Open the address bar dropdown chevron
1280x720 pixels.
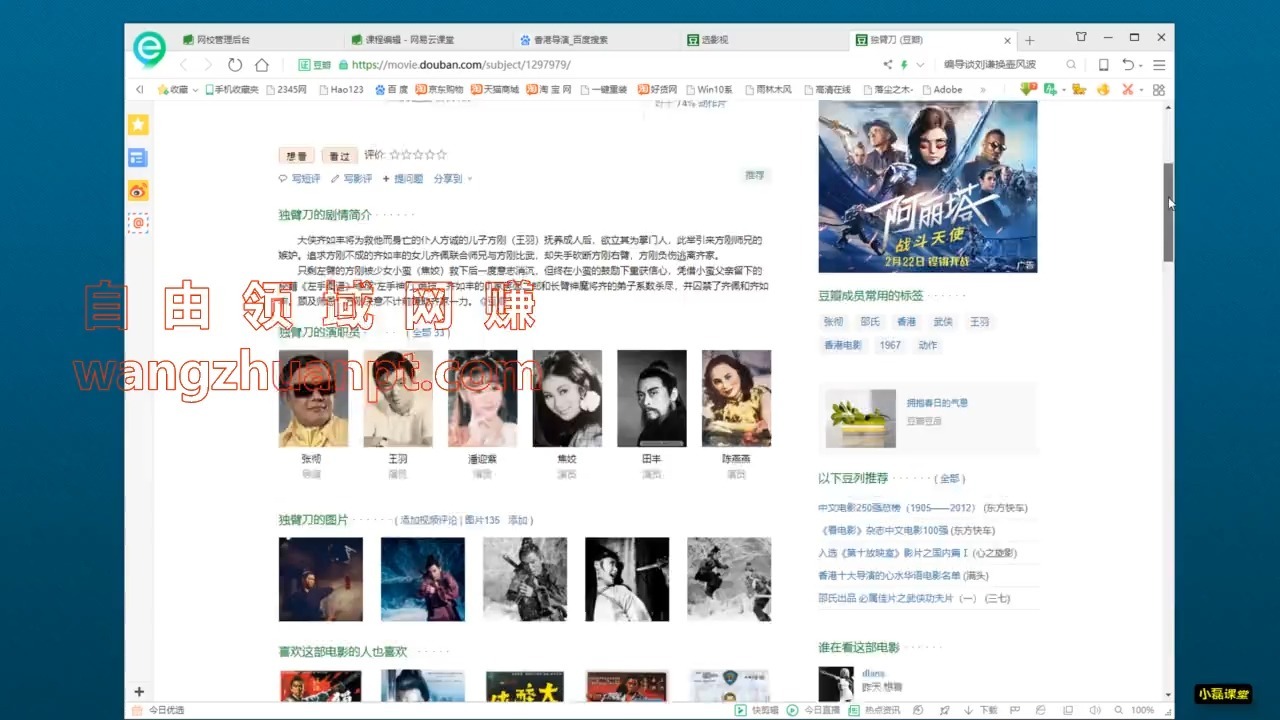pos(920,65)
